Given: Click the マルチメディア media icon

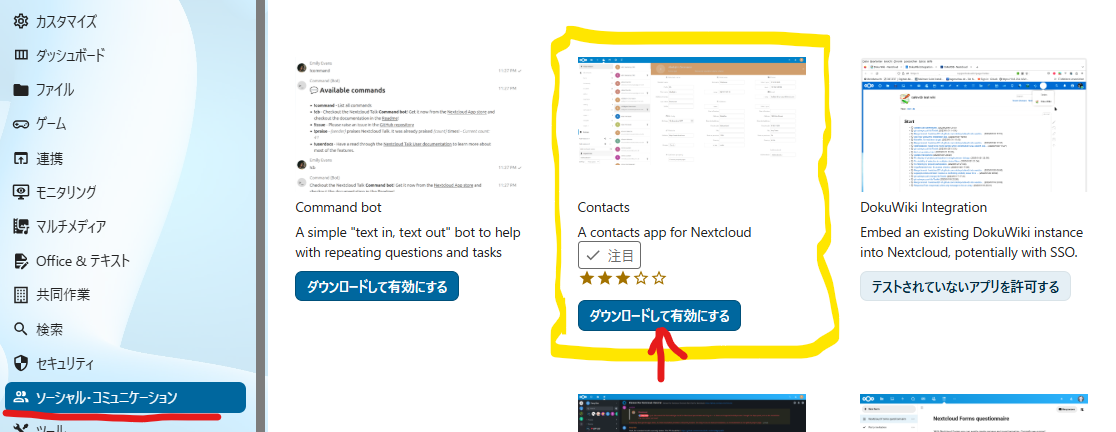Looking at the screenshot, I should (x=21, y=226).
